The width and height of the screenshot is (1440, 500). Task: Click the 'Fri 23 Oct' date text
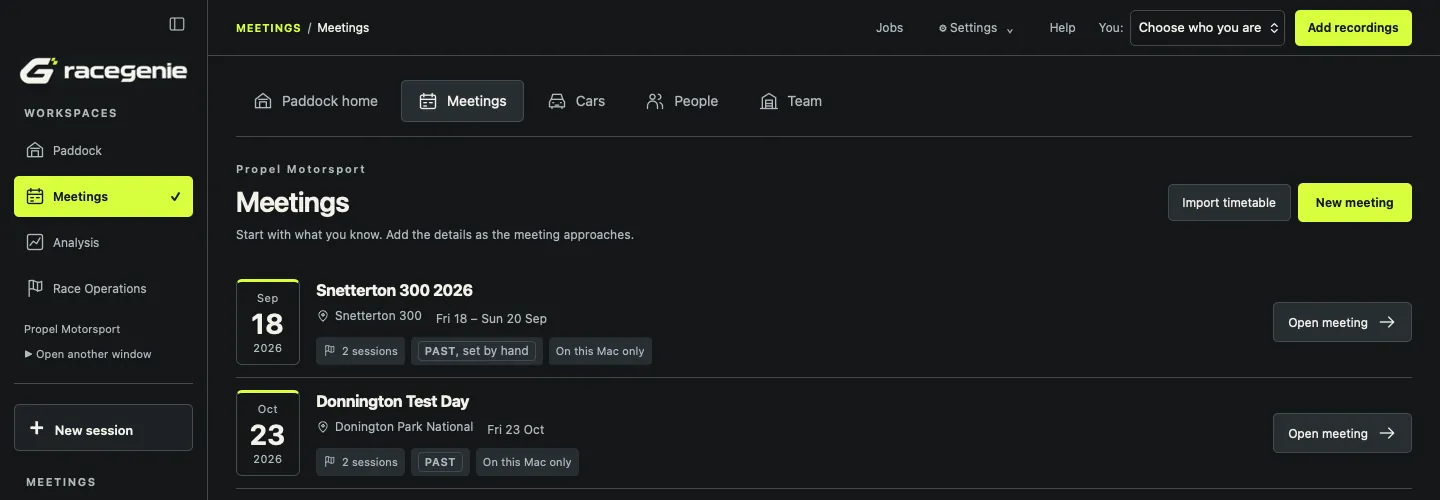click(x=516, y=430)
